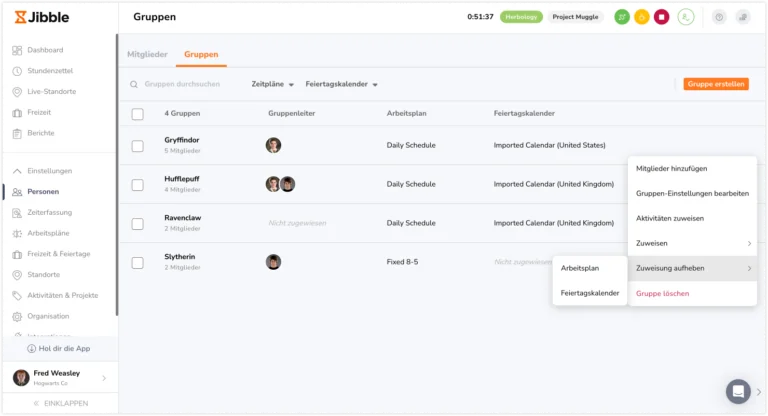Click the Freizeit suitcase icon
768x416 pixels.
pos(17,113)
